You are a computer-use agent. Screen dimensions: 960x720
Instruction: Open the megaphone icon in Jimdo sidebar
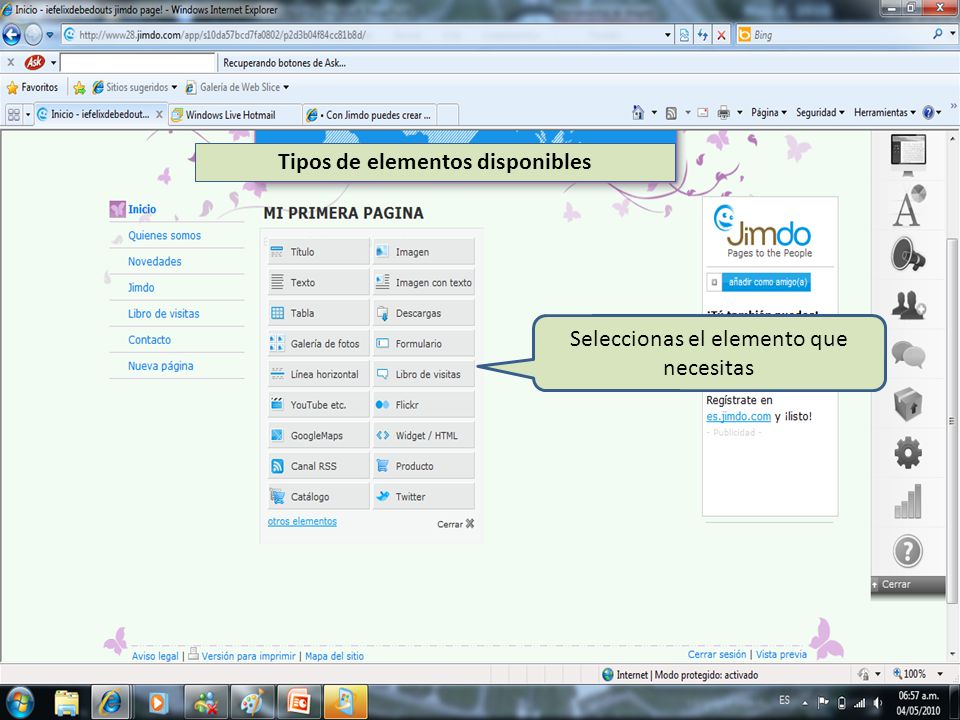pos(908,254)
